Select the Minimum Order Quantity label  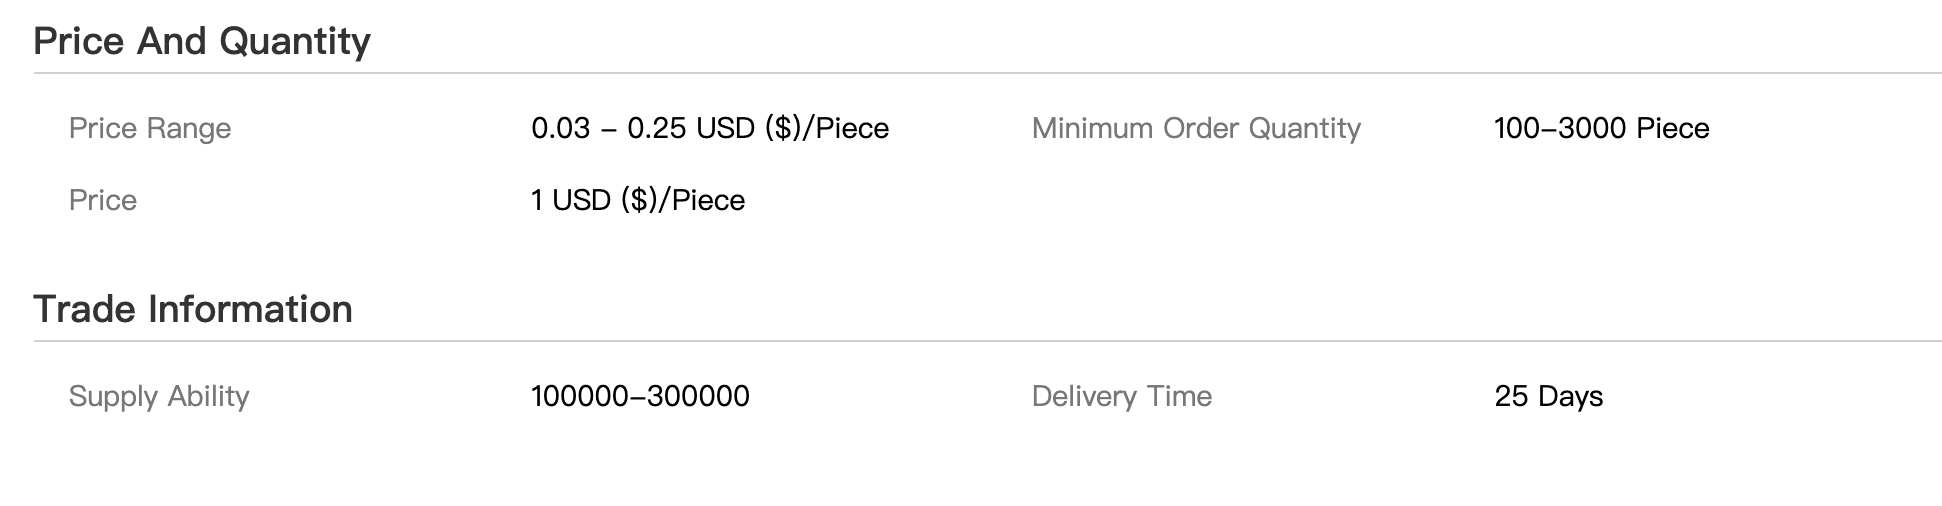1196,129
